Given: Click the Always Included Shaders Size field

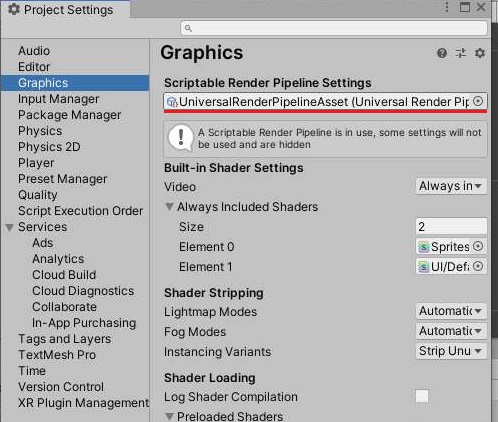Looking at the screenshot, I should pyautogui.click(x=451, y=227).
